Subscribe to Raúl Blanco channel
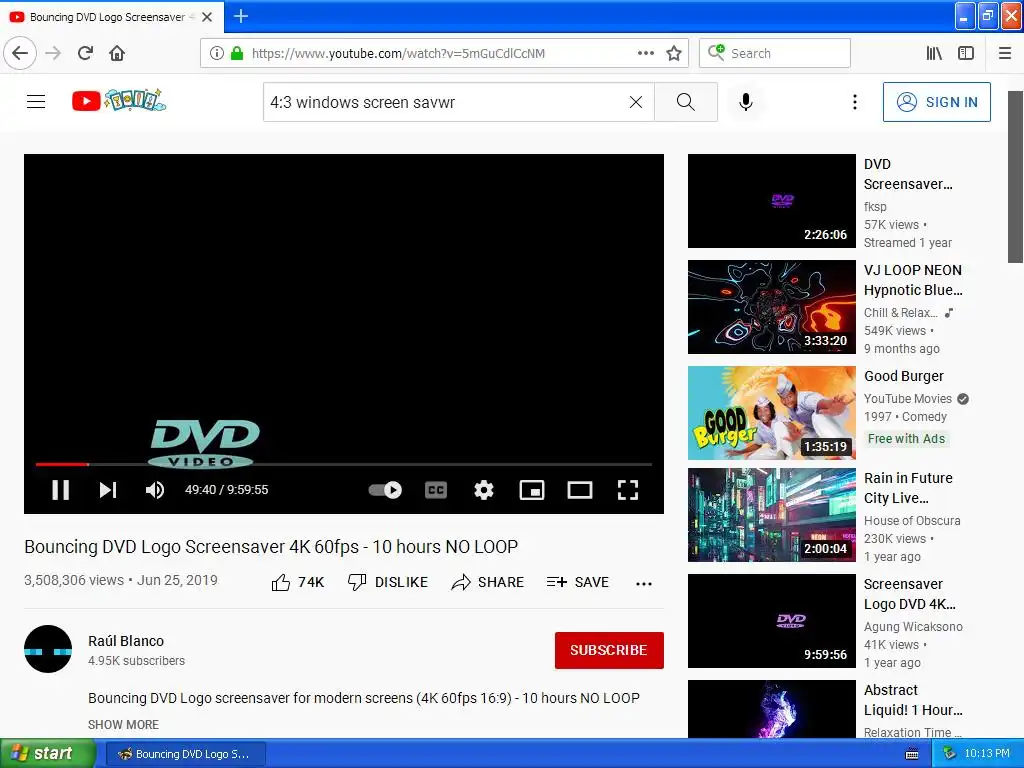This screenshot has width=1024, height=768. [609, 650]
